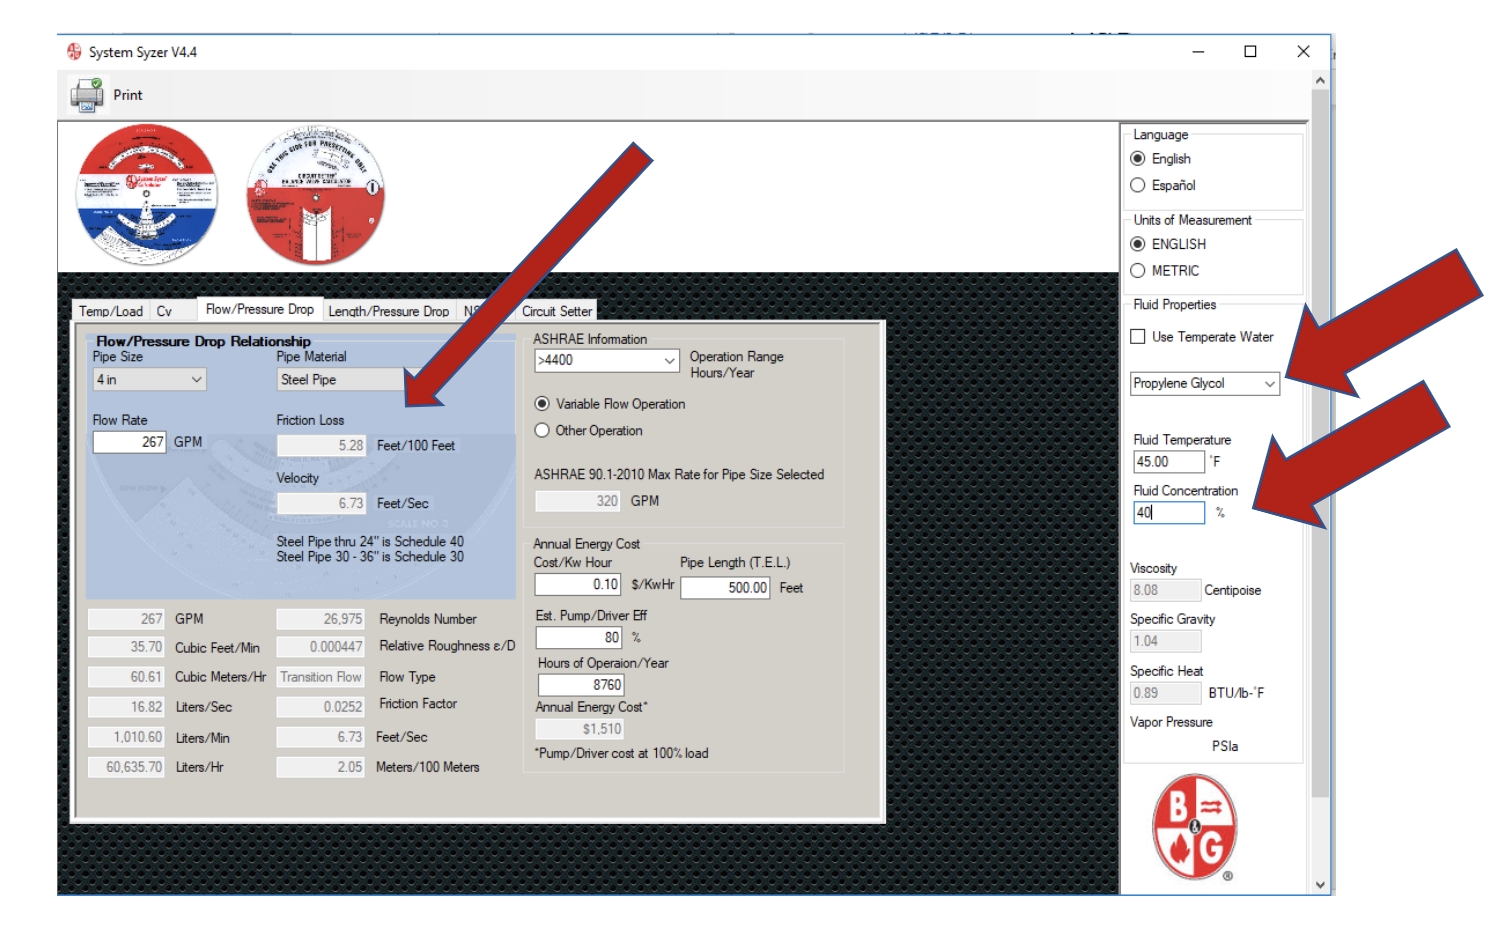
Task: Click the Velocity 6.73 Feet/Sec value
Action: pos(322,504)
